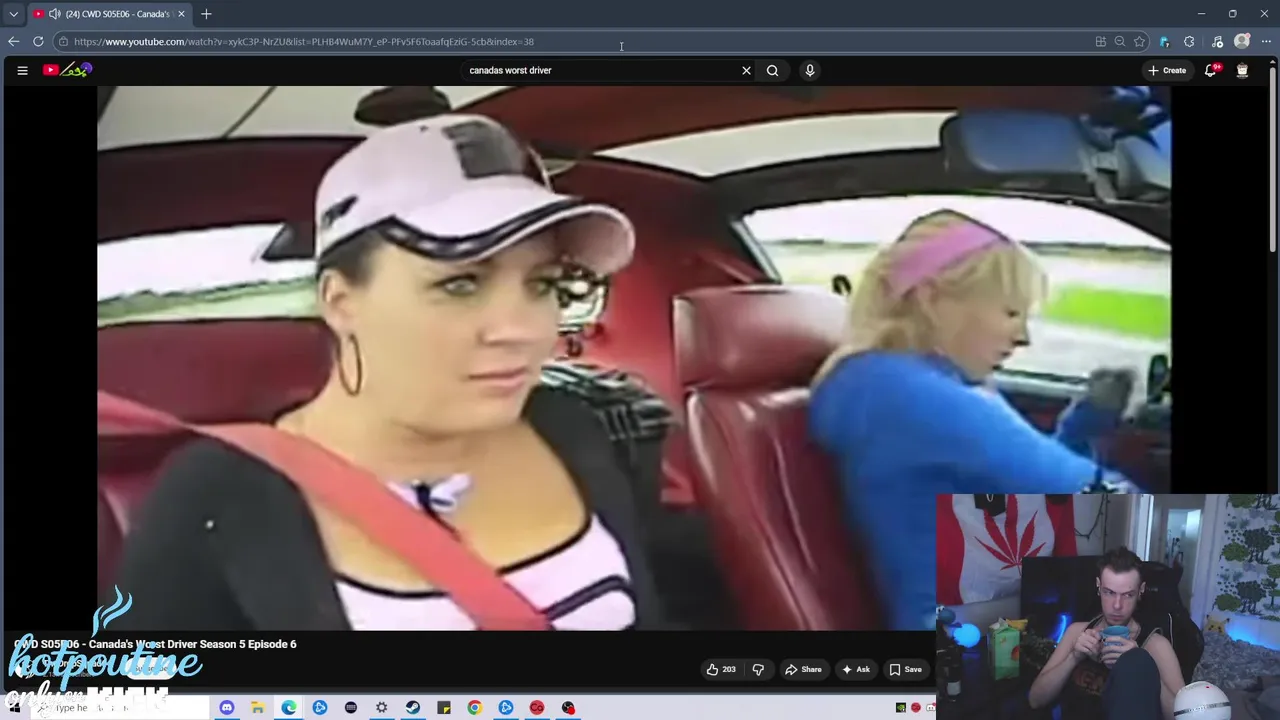Image resolution: width=1280 pixels, height=720 pixels.
Task: Ask about this video
Action: click(x=856, y=669)
